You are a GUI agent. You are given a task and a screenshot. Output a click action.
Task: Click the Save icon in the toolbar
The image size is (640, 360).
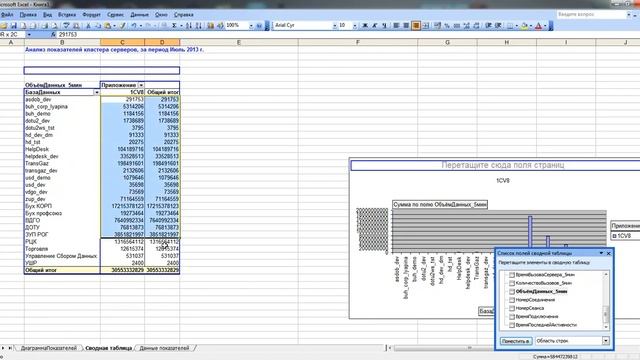(x=13, y=26)
